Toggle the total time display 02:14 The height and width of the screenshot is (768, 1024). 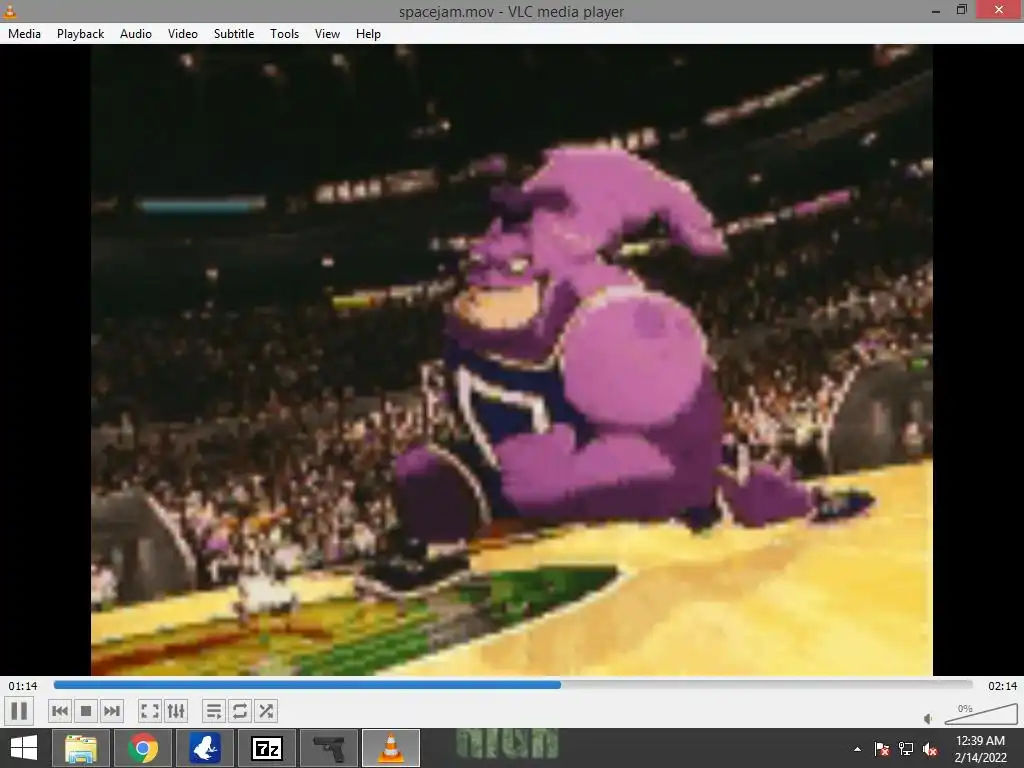[1002, 686]
